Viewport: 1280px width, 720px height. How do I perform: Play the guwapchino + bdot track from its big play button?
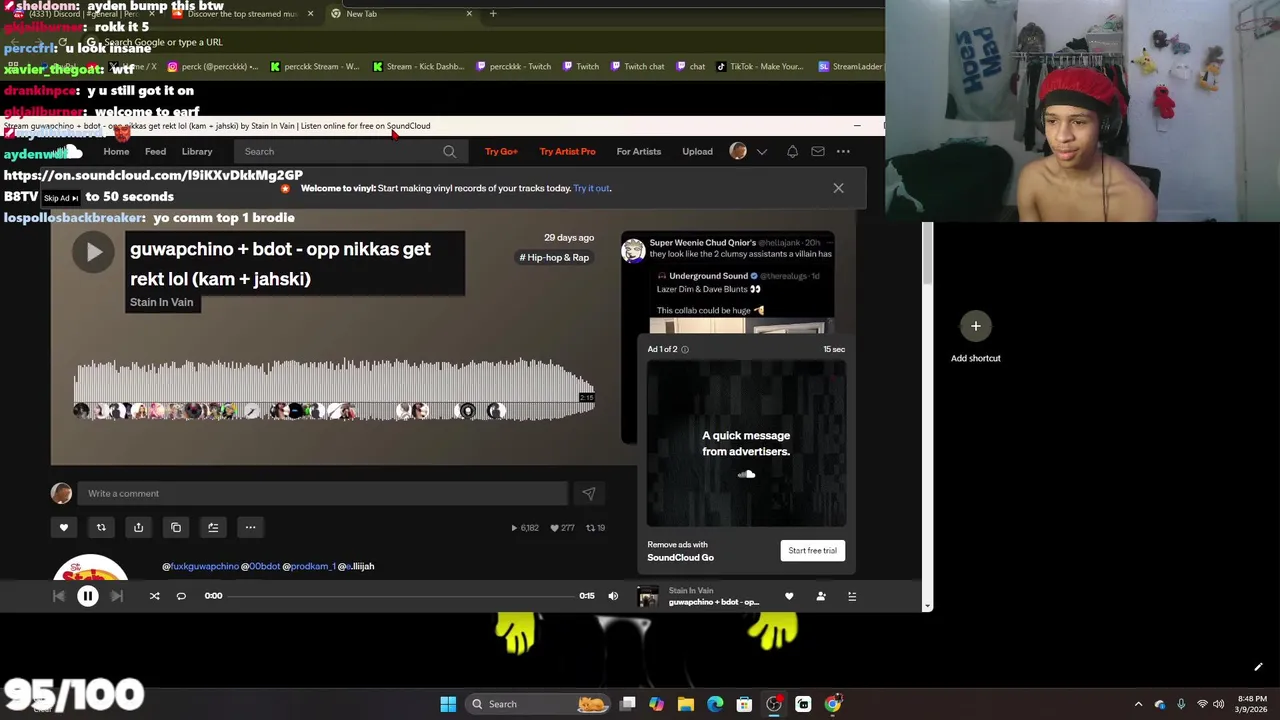94,252
